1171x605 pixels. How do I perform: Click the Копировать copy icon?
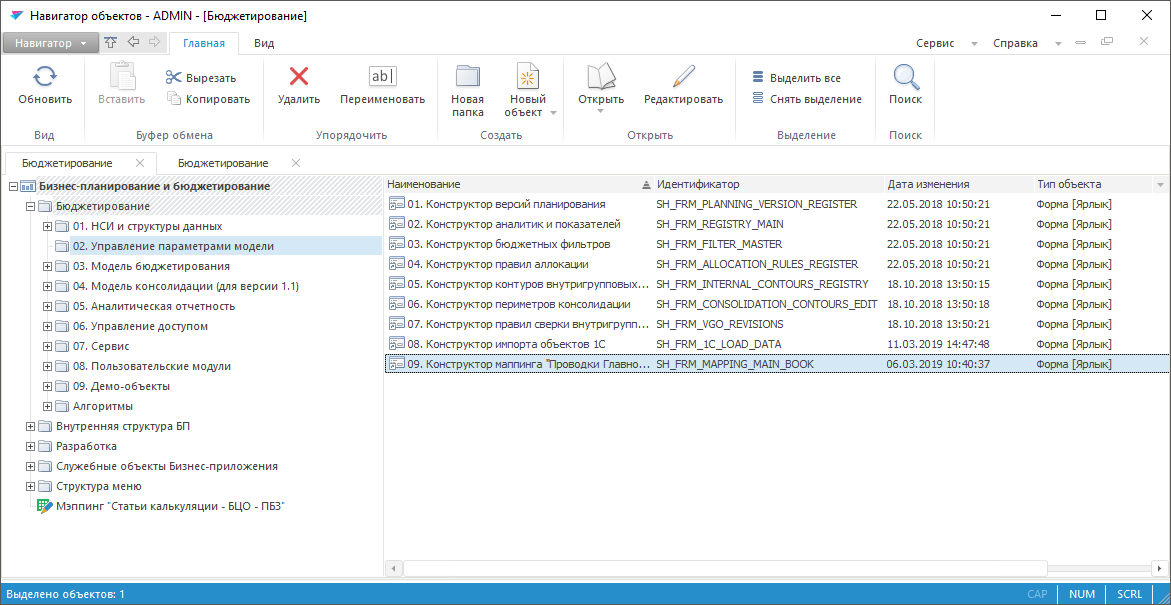point(173,98)
